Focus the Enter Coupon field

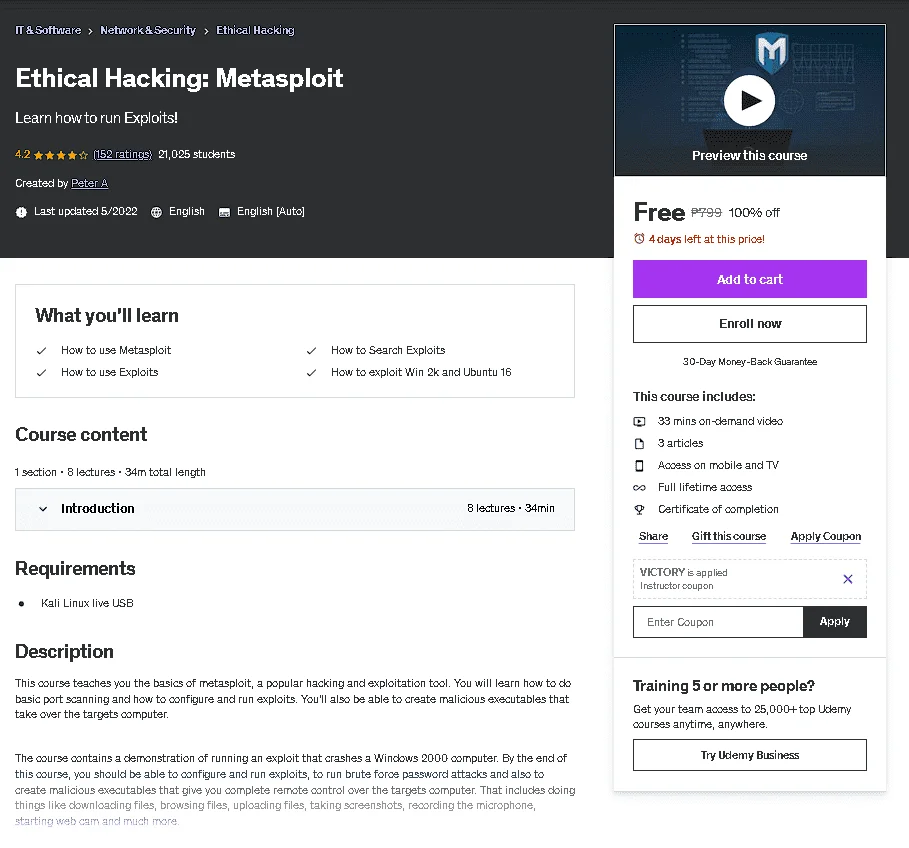pos(718,622)
